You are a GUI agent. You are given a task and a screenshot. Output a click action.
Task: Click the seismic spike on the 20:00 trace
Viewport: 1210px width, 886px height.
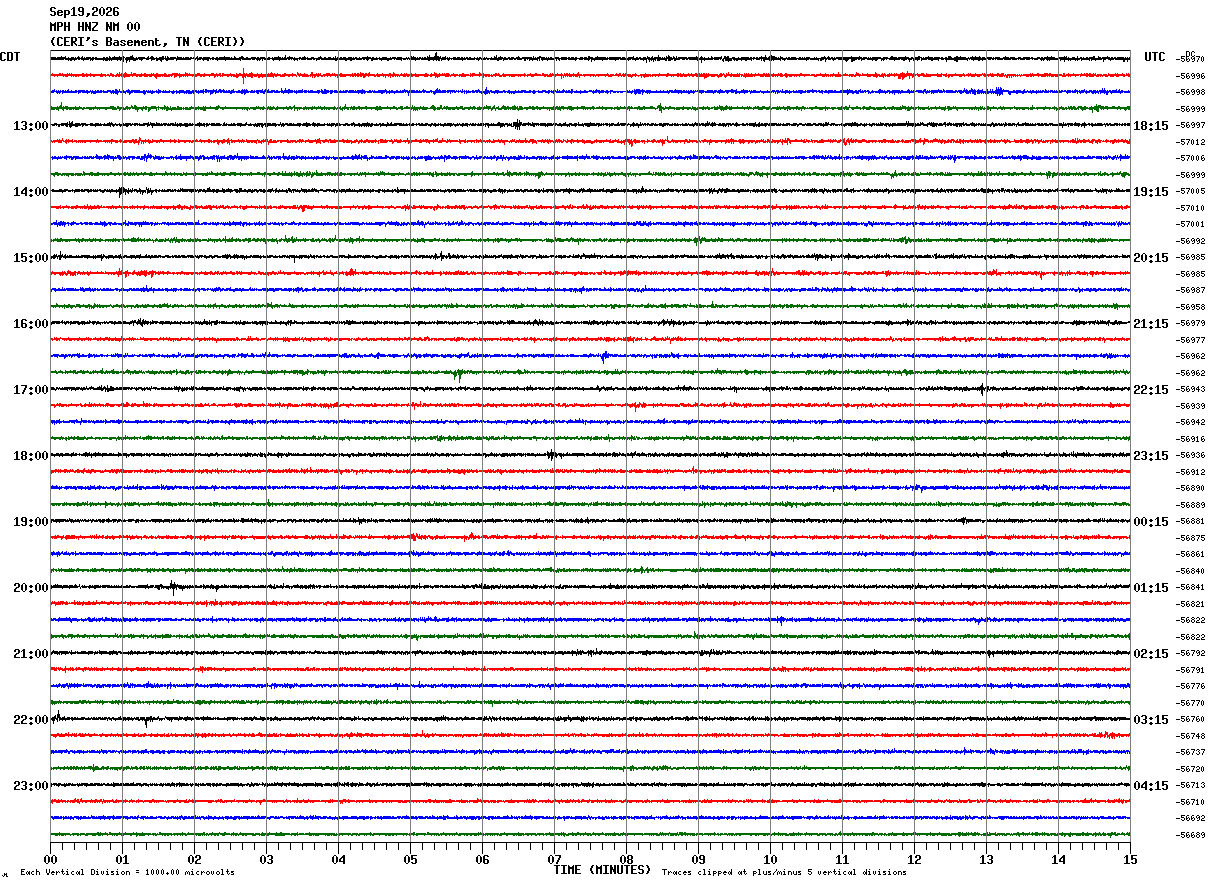173,588
